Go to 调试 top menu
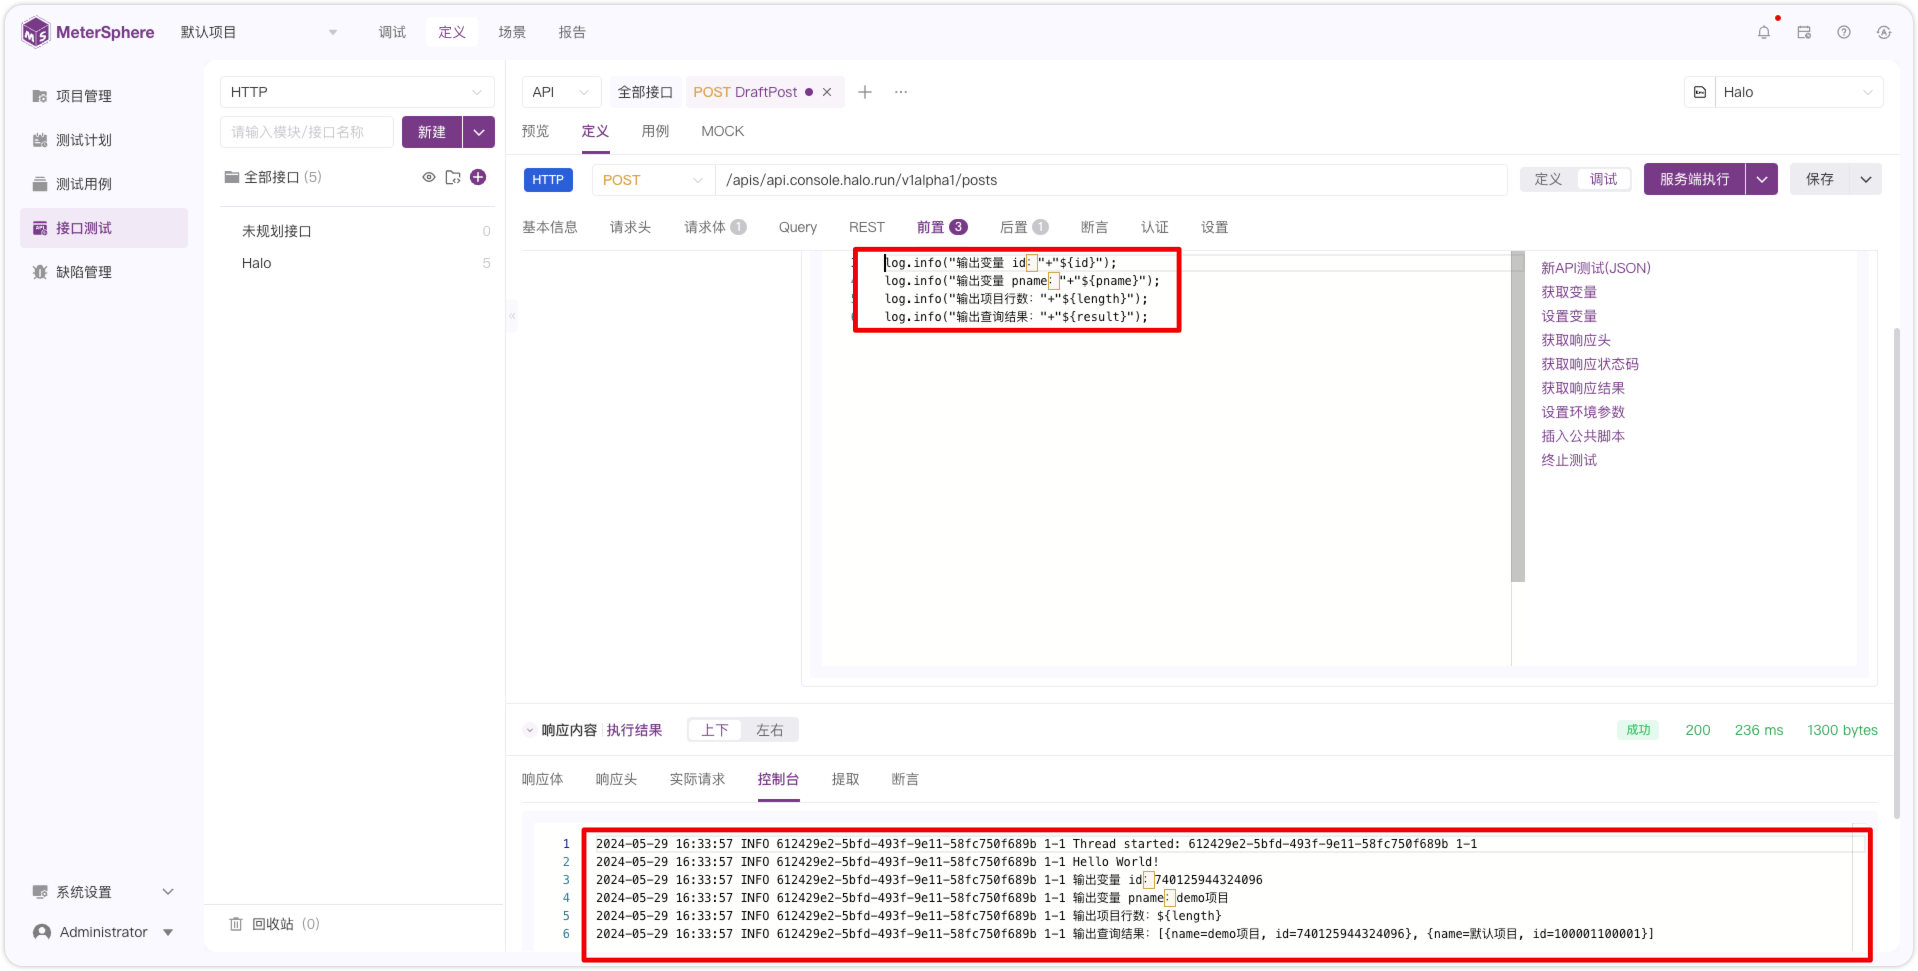Viewport: 1918px width, 971px height. pyautogui.click(x=392, y=32)
